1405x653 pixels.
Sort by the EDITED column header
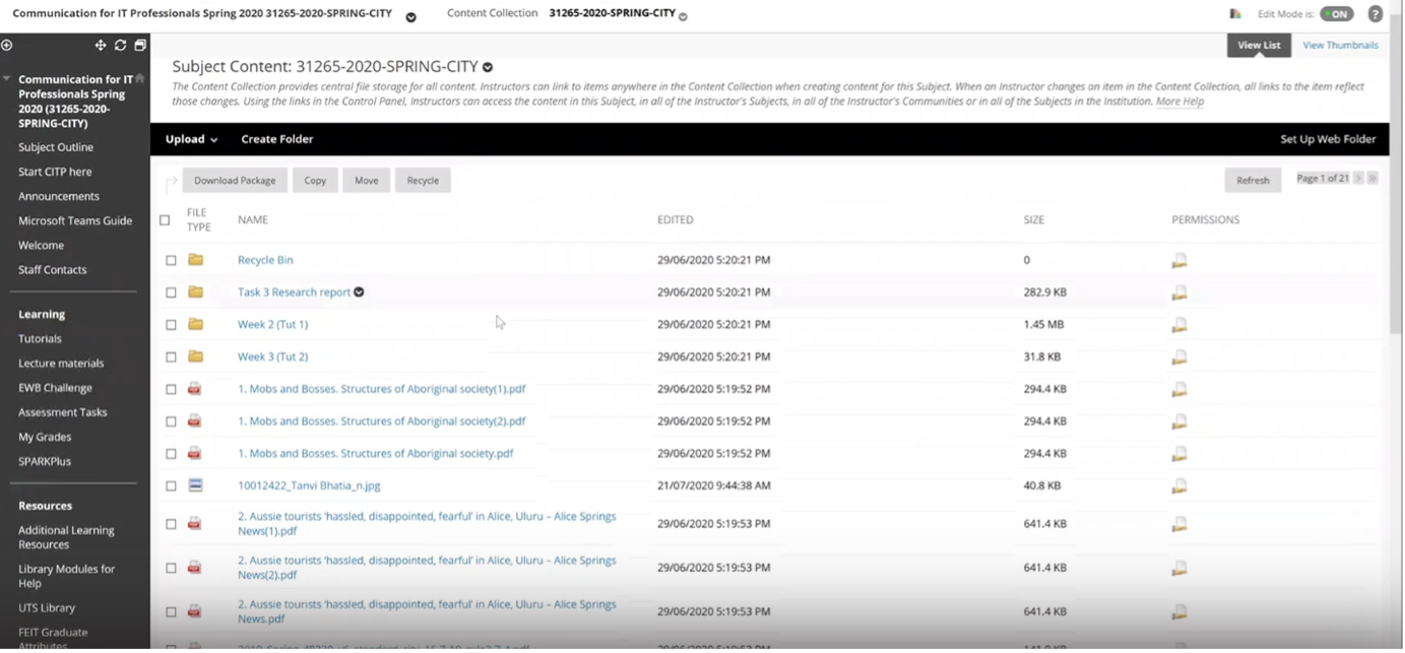[675, 220]
